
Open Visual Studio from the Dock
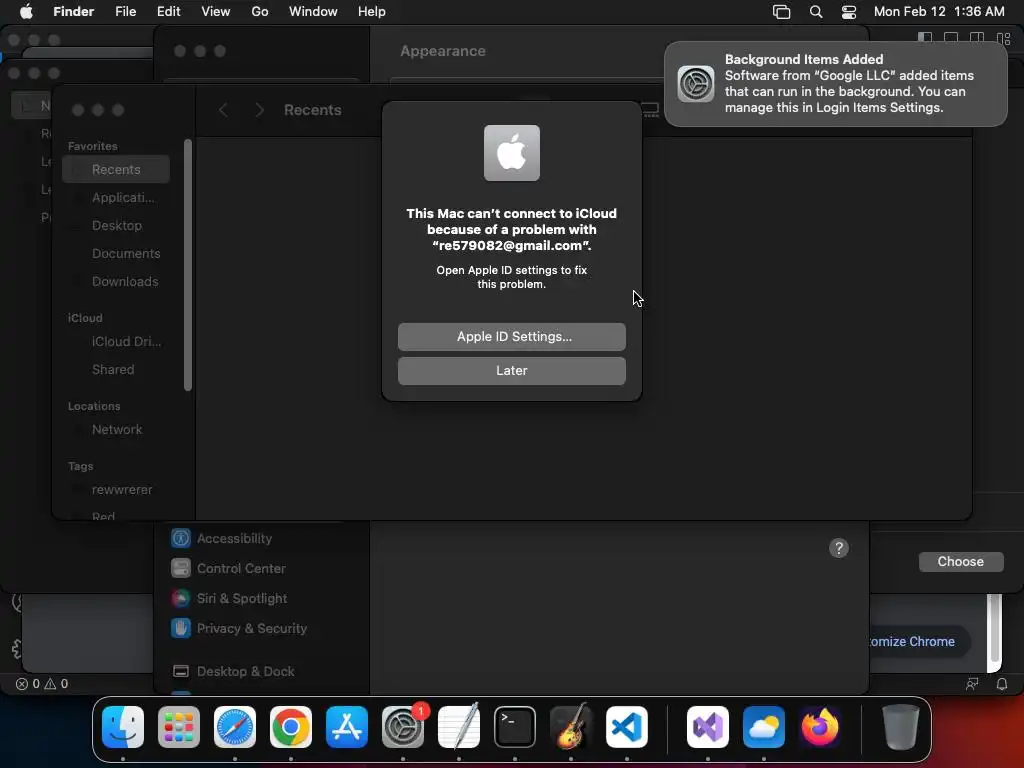click(708, 727)
